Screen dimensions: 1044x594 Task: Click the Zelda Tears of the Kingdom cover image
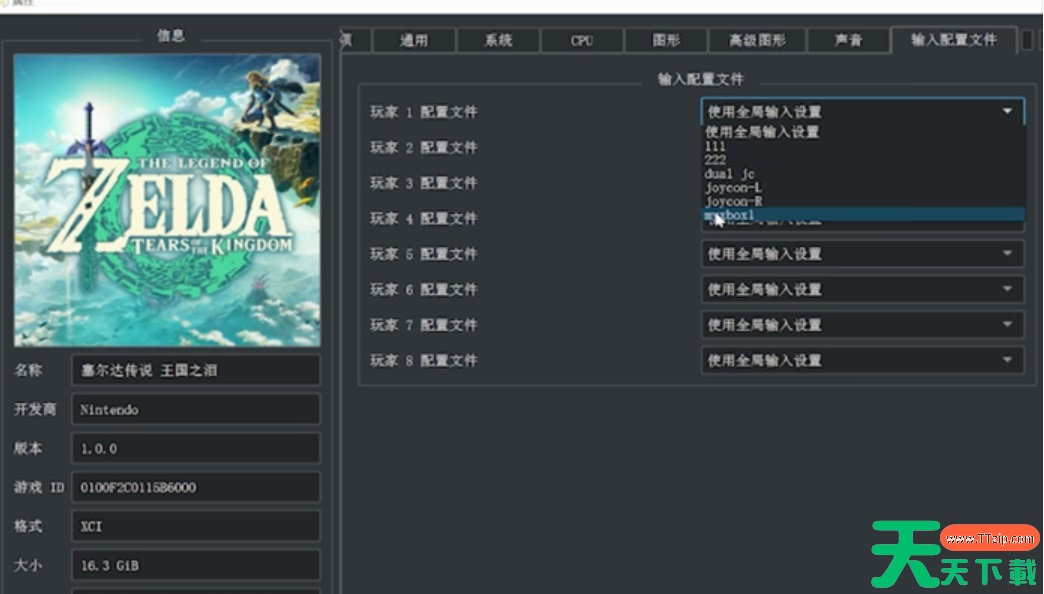[167, 200]
